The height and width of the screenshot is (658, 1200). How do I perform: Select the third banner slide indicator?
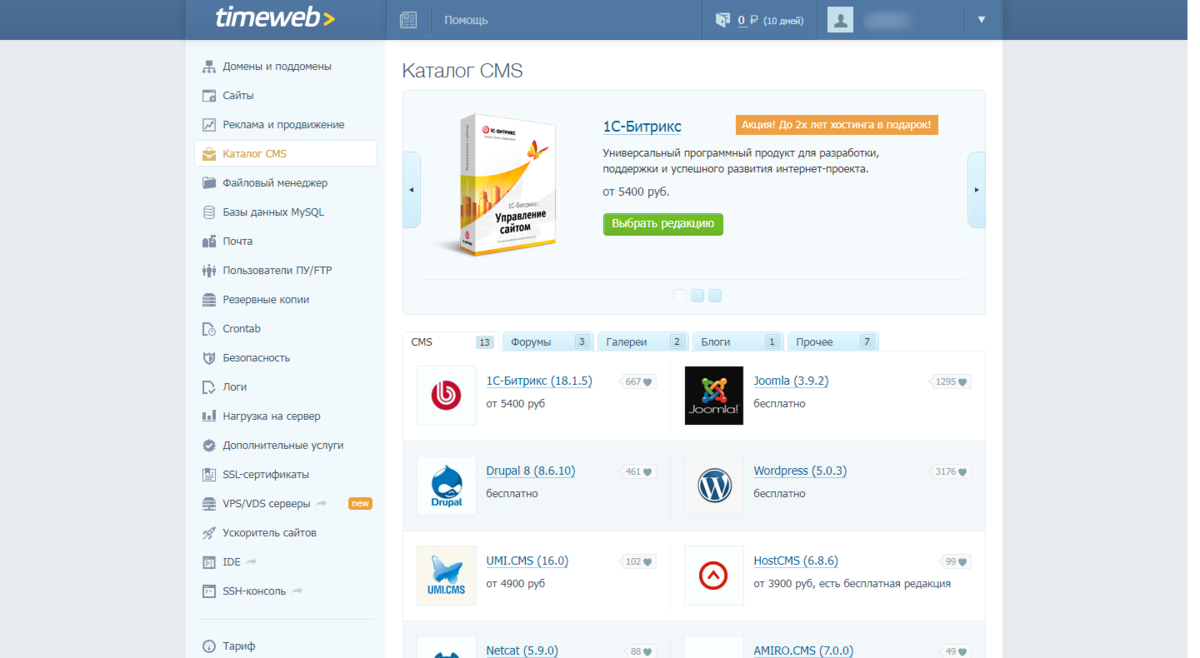[x=715, y=296]
